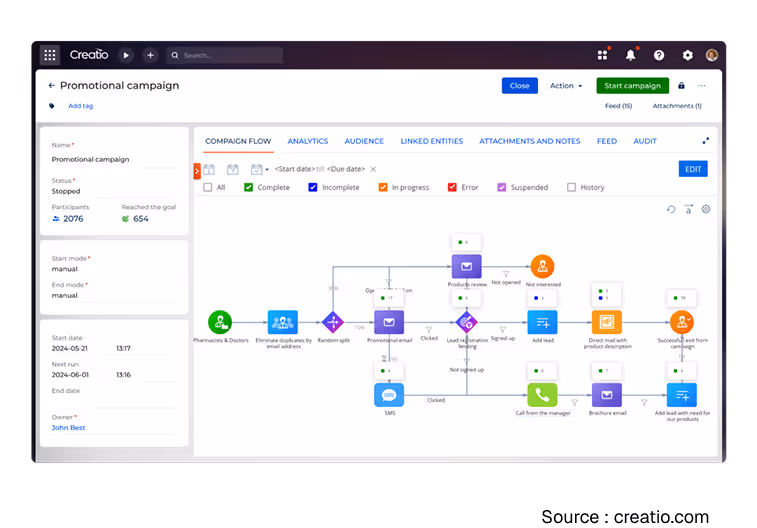Click the run process play button
The image size is (757, 528).
126,56
